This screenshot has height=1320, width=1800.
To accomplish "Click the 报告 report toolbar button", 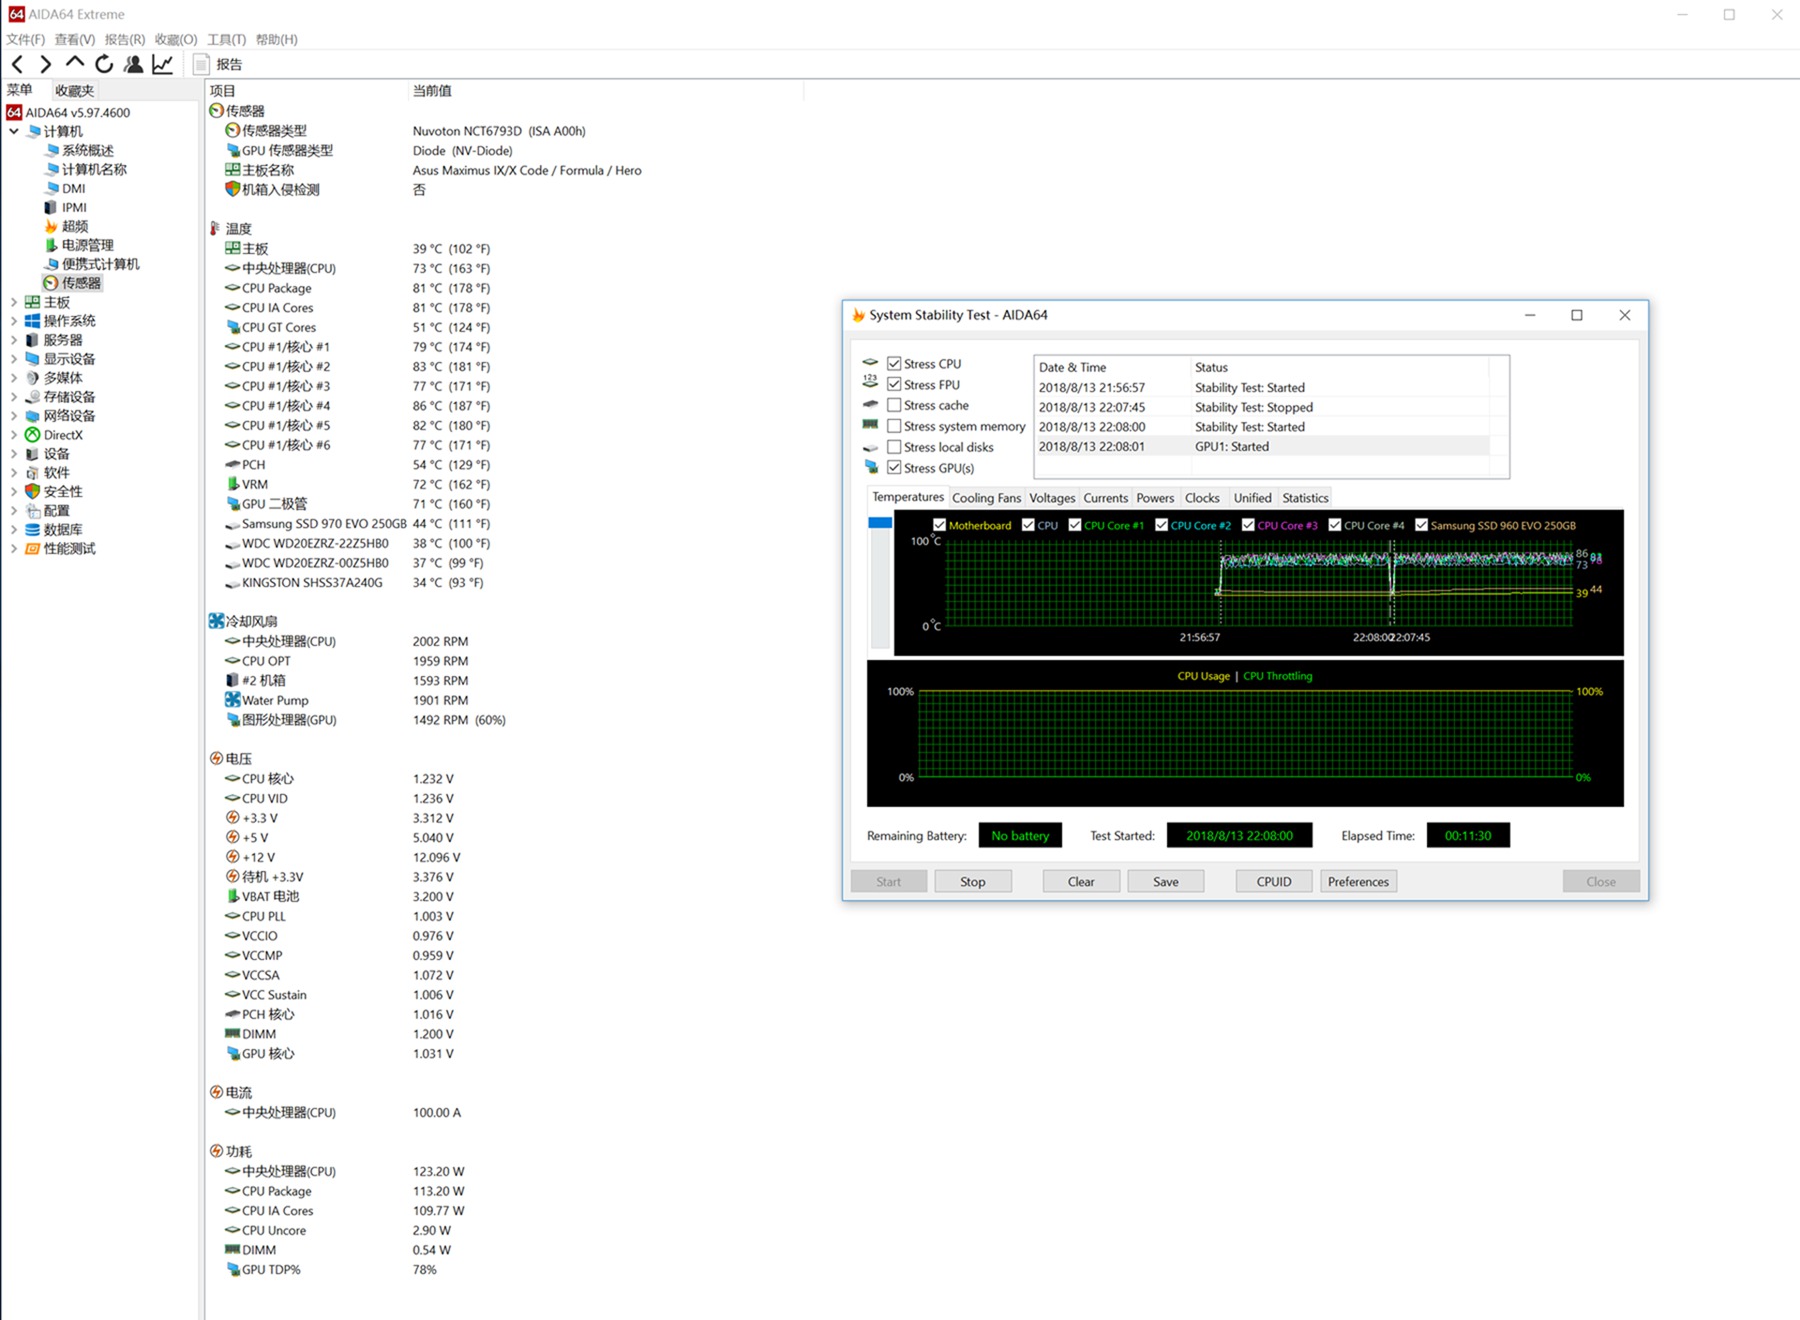I will pyautogui.click(x=218, y=64).
